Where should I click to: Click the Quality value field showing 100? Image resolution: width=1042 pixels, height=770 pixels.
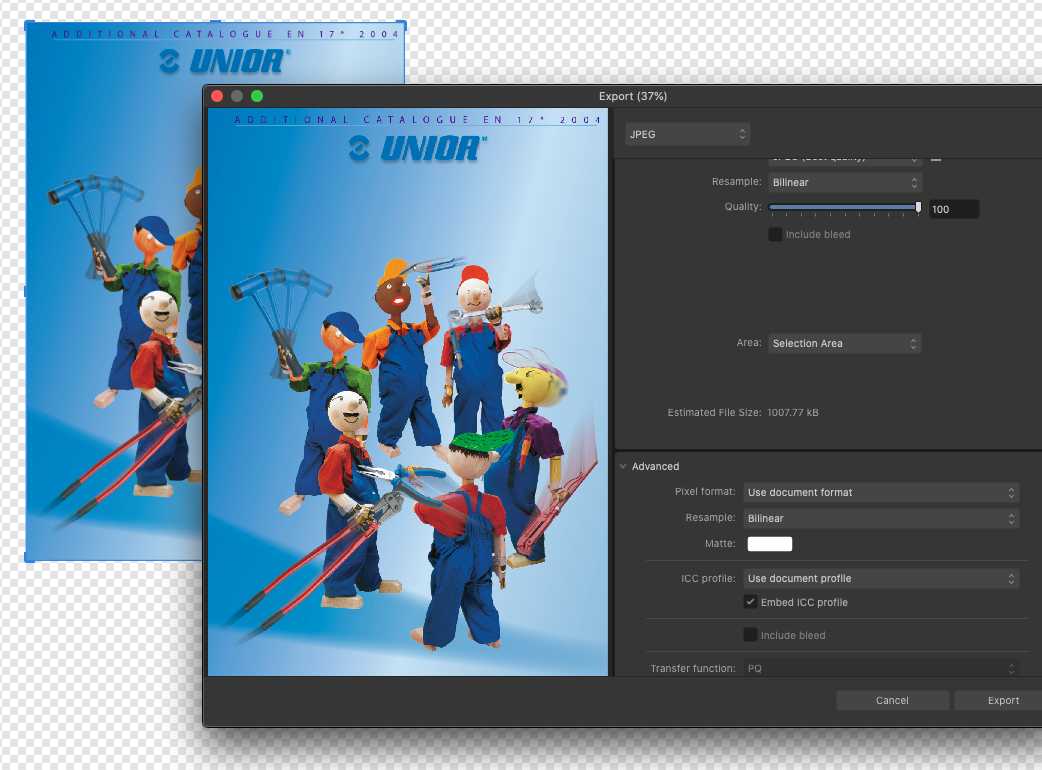coord(954,209)
